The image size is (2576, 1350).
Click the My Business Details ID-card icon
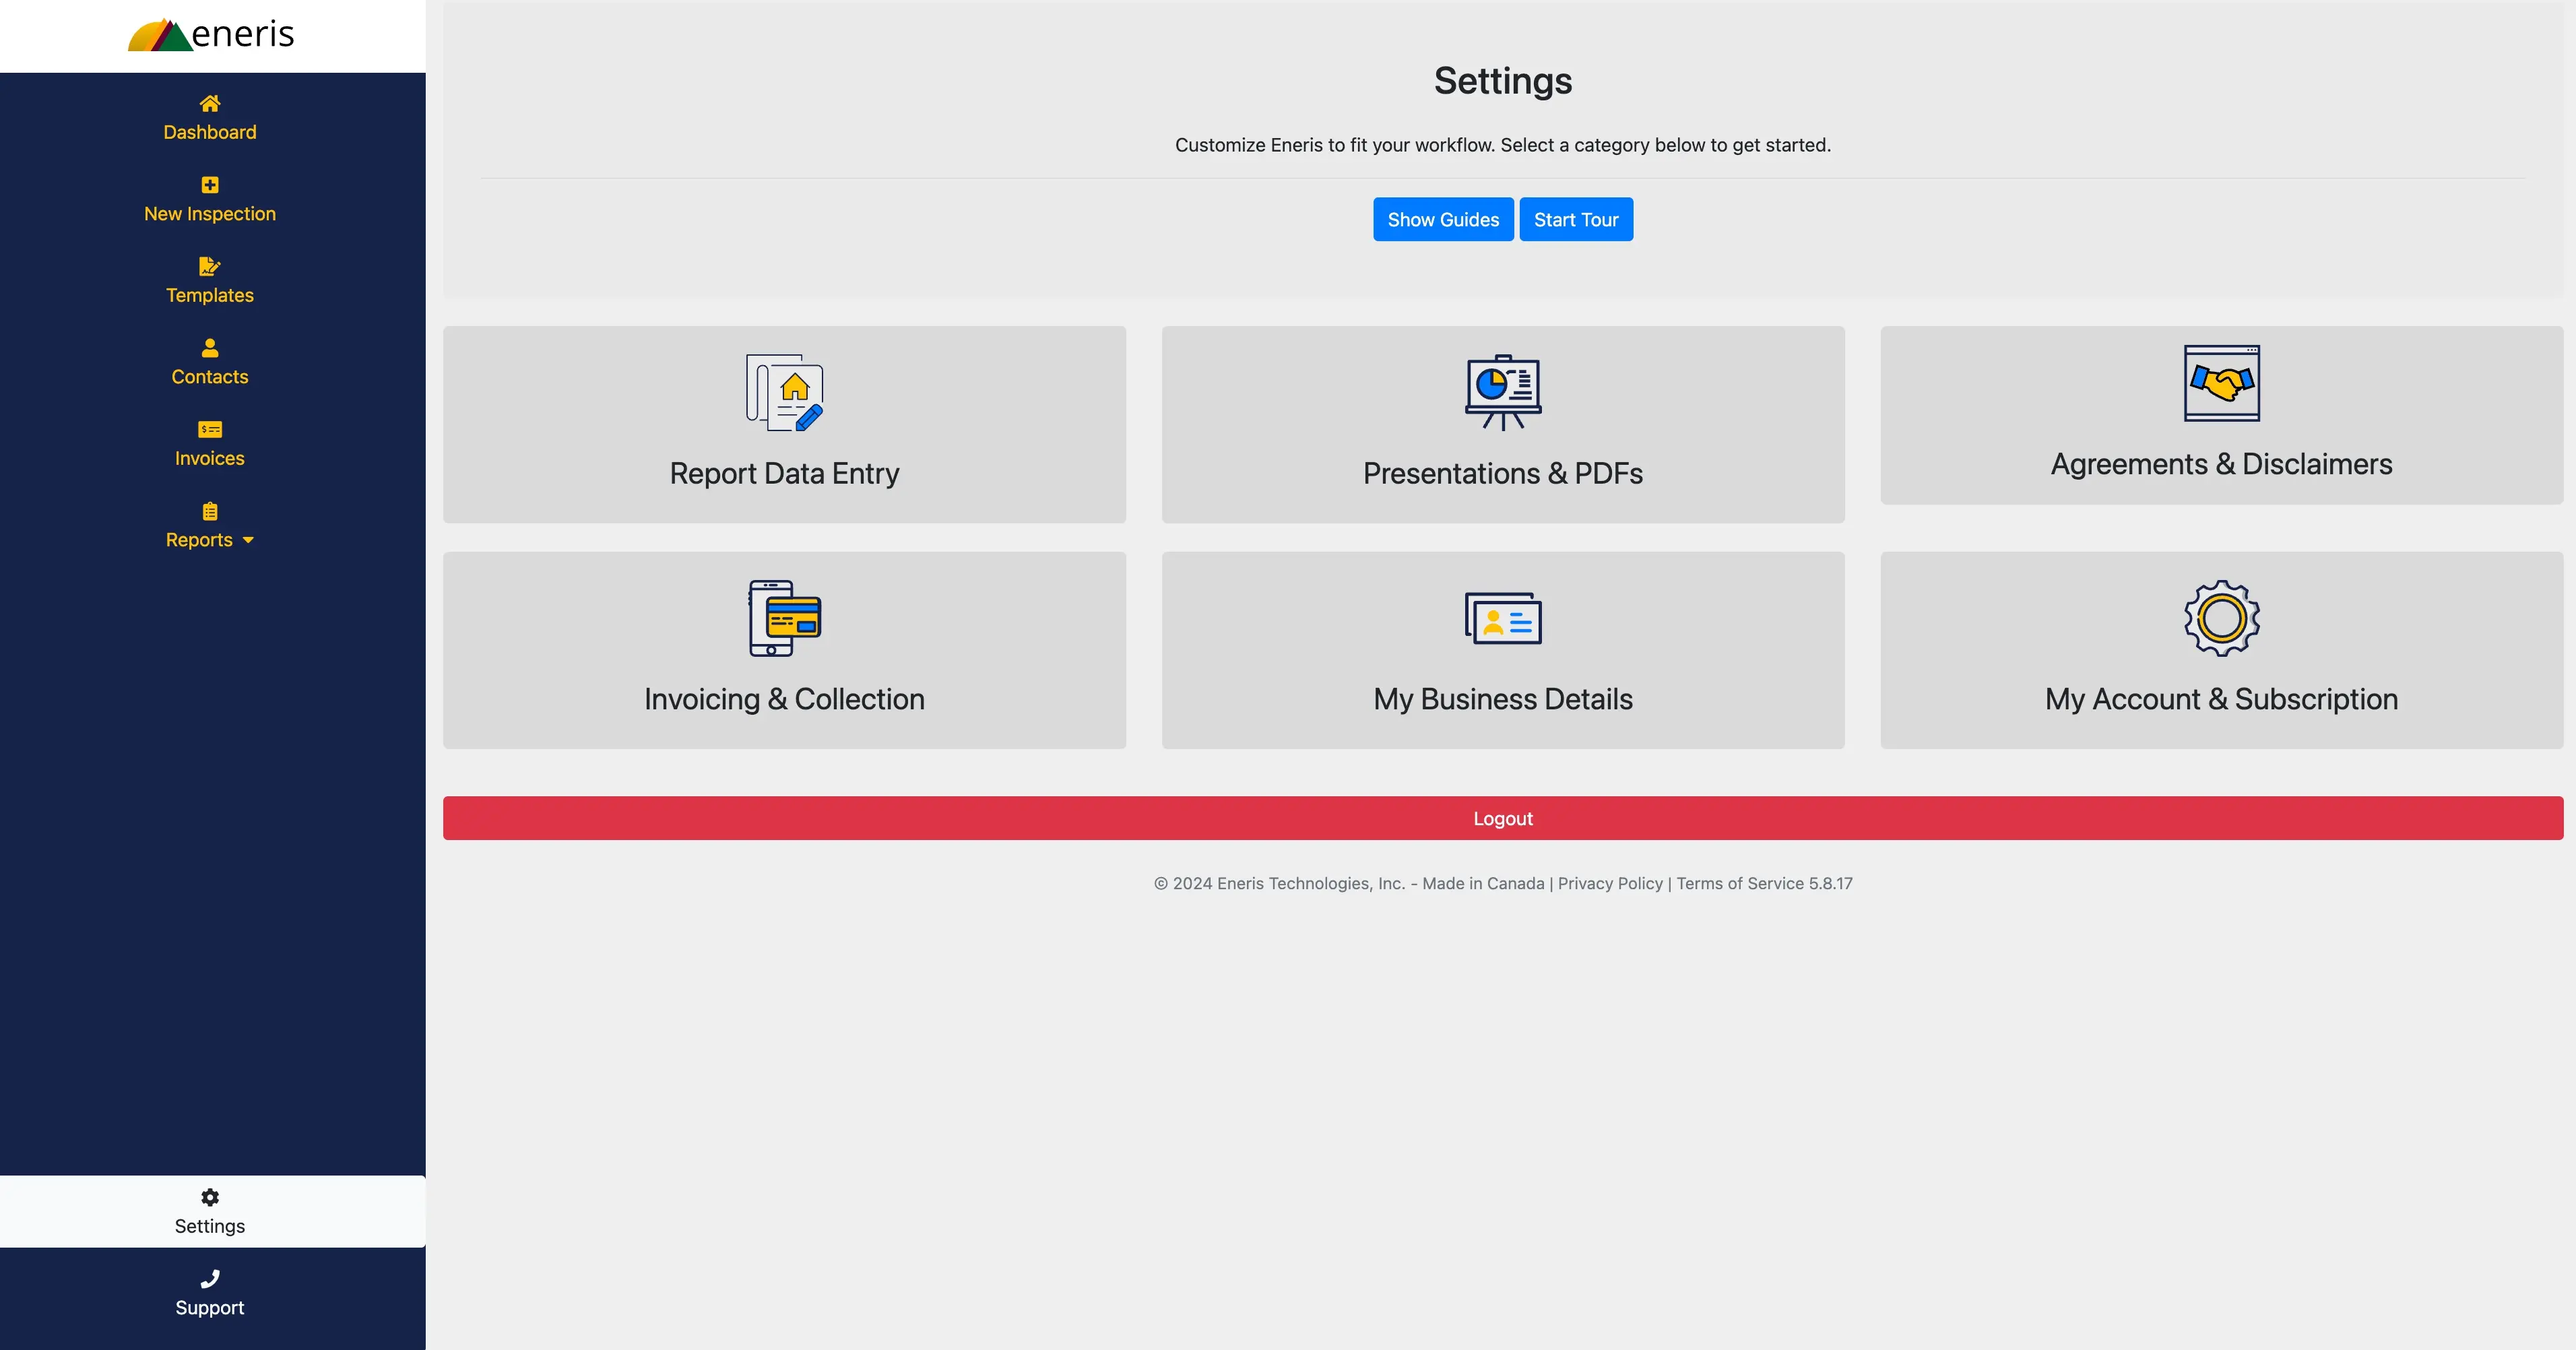(x=1503, y=618)
